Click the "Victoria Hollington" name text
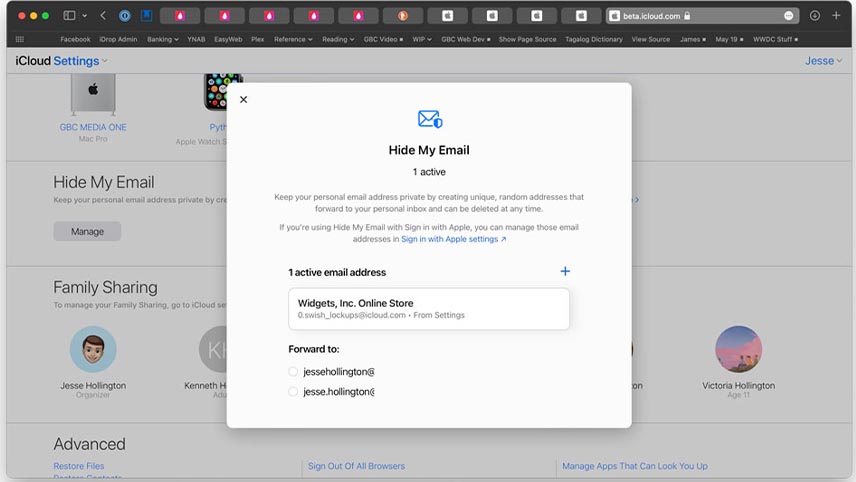 pos(739,385)
